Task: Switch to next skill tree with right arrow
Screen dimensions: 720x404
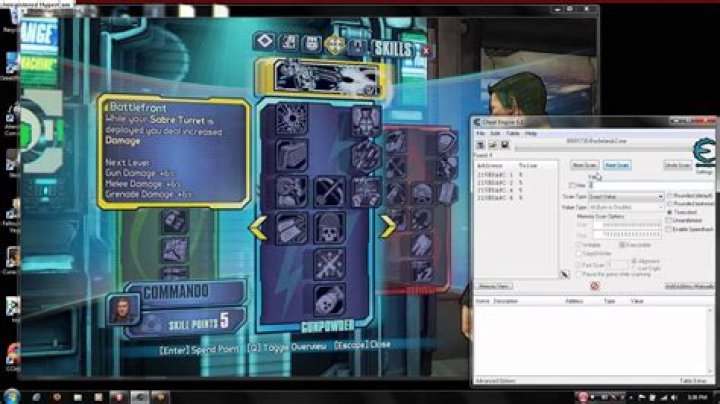Action: click(388, 226)
